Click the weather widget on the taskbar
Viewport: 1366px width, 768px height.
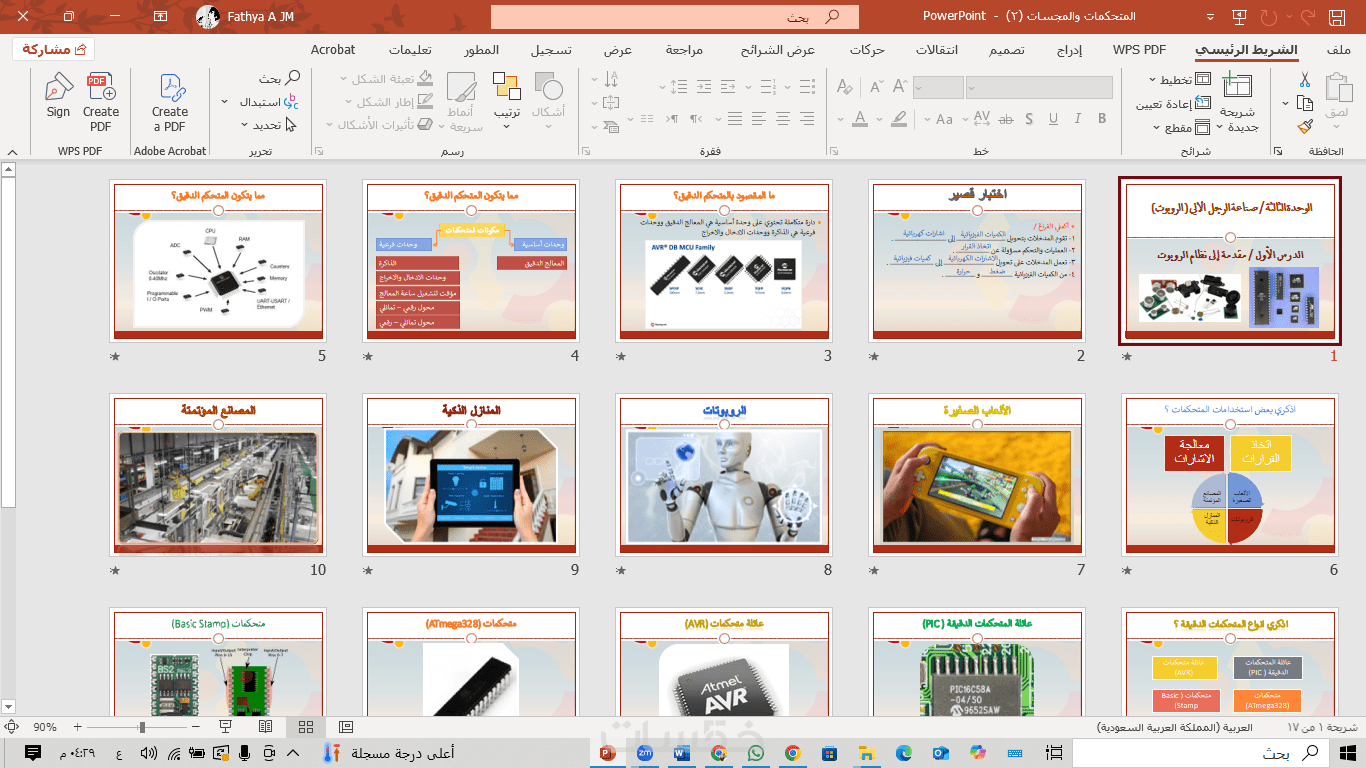coord(389,753)
